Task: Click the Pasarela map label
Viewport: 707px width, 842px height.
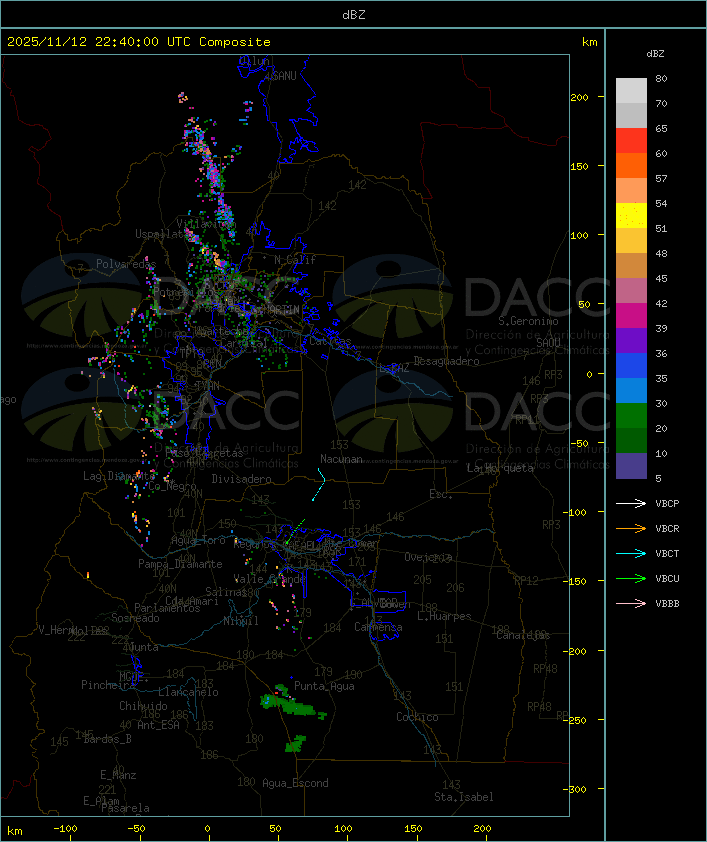Action: [x=125, y=808]
